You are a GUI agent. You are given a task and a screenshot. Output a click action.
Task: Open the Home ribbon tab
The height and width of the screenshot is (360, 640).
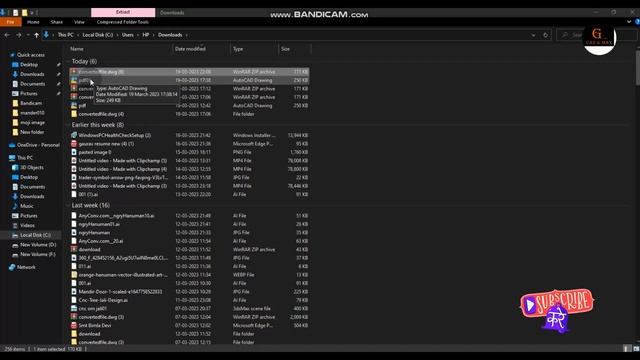(x=33, y=22)
